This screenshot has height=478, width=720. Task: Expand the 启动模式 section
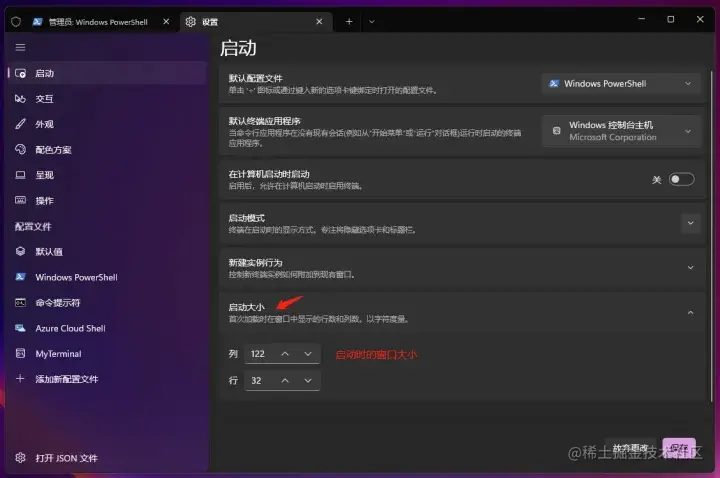(x=690, y=223)
